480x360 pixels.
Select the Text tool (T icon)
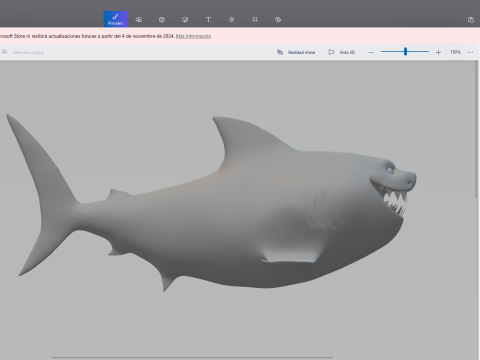point(208,20)
